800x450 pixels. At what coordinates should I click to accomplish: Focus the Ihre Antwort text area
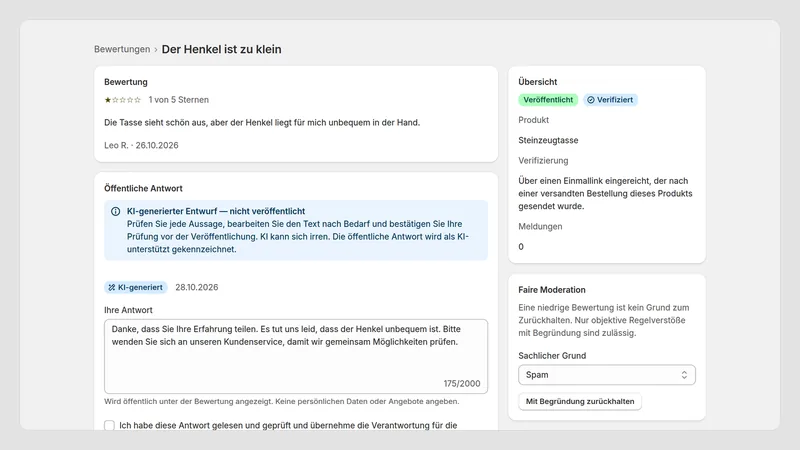coord(296,356)
